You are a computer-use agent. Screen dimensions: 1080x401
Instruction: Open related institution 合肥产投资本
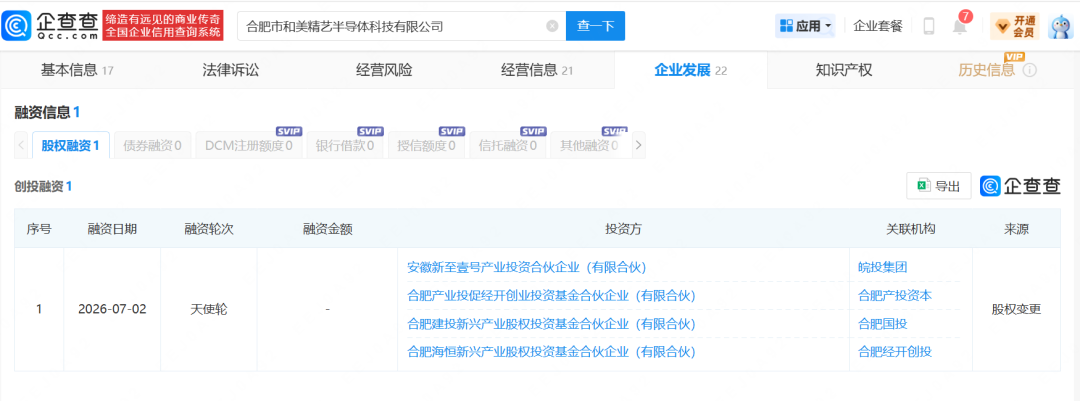(x=895, y=296)
